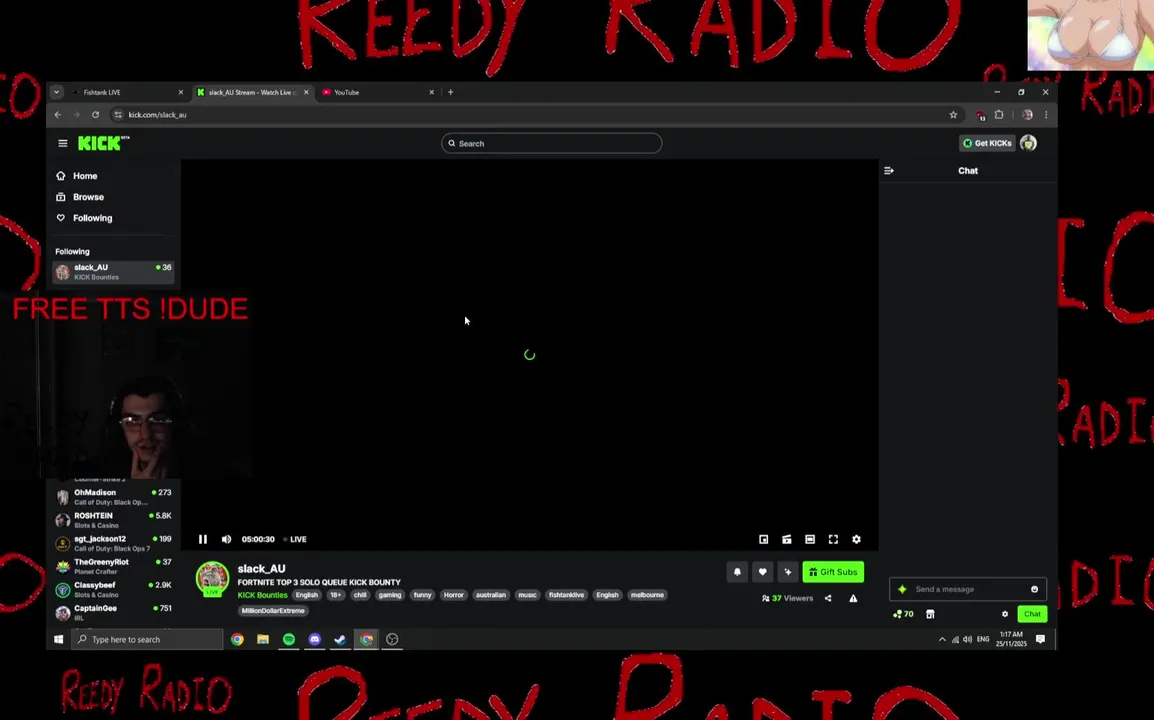The height and width of the screenshot is (720, 1154).
Task: Click the channel points balance 70
Action: click(x=903, y=614)
